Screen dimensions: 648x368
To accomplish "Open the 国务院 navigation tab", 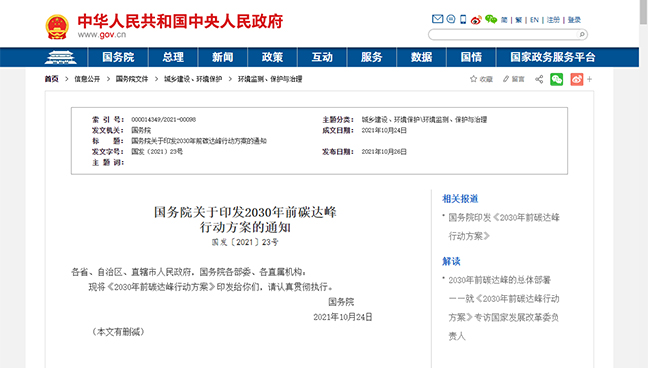I will point(118,57).
